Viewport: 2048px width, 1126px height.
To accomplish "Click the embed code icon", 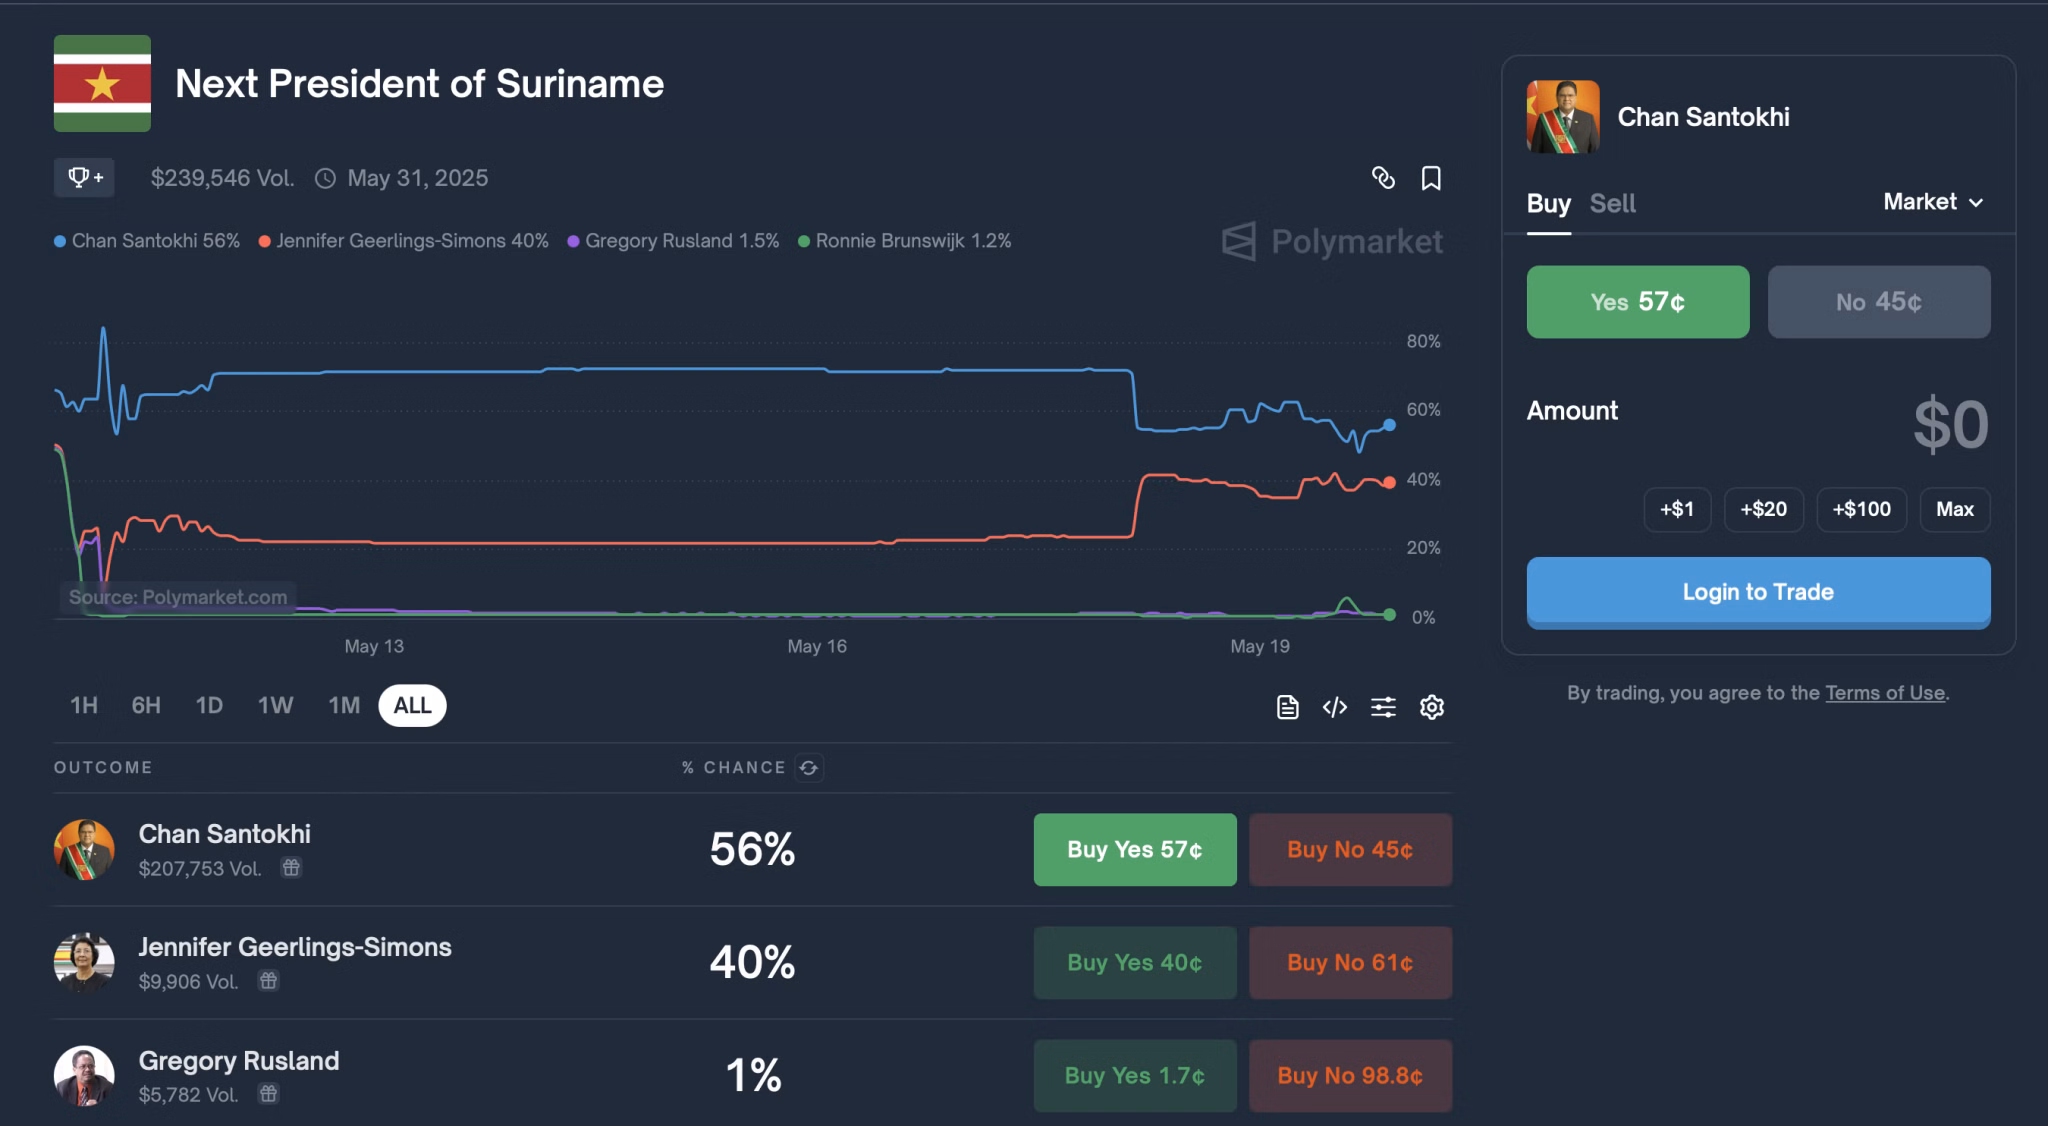I will pos(1335,707).
